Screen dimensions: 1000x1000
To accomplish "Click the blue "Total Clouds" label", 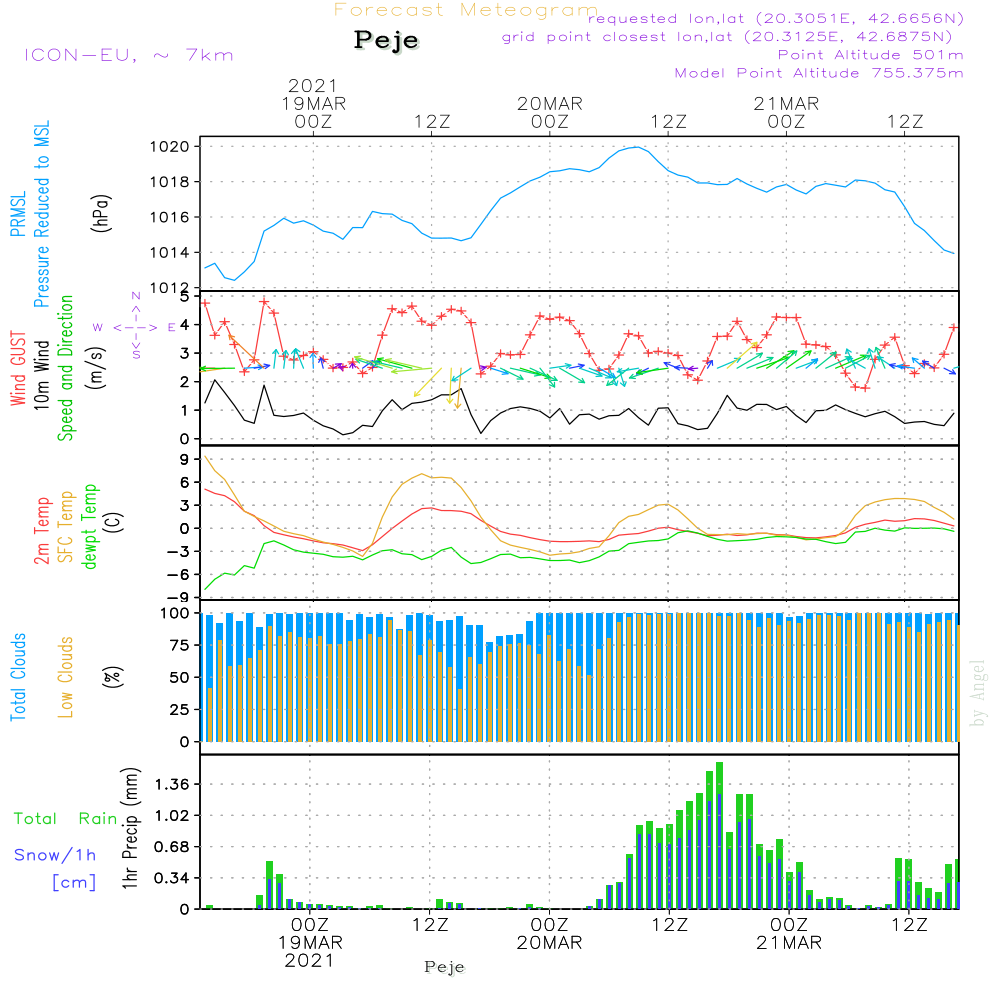I will pos(18,677).
